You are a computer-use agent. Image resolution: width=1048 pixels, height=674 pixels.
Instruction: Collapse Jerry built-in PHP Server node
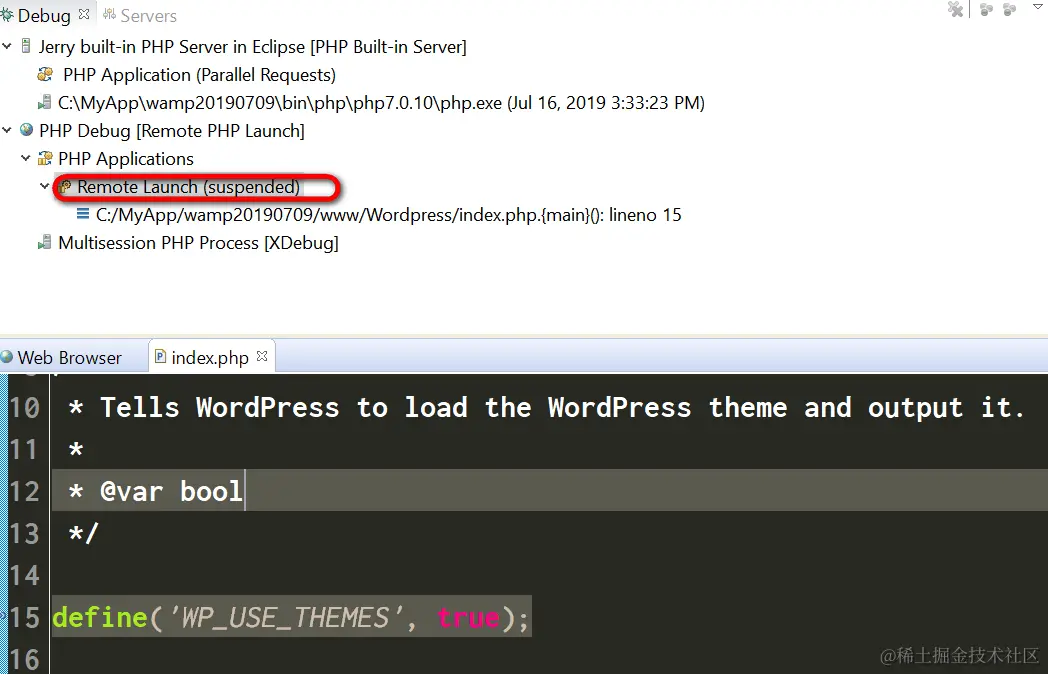point(7,46)
